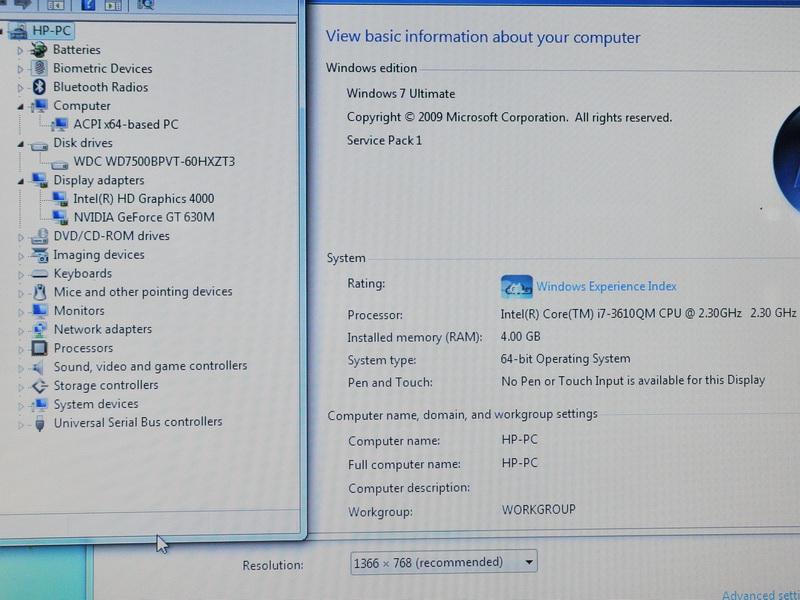Screen dimensions: 800x600
Task: Click the Imaging devices camera icon
Action: click(x=40, y=254)
